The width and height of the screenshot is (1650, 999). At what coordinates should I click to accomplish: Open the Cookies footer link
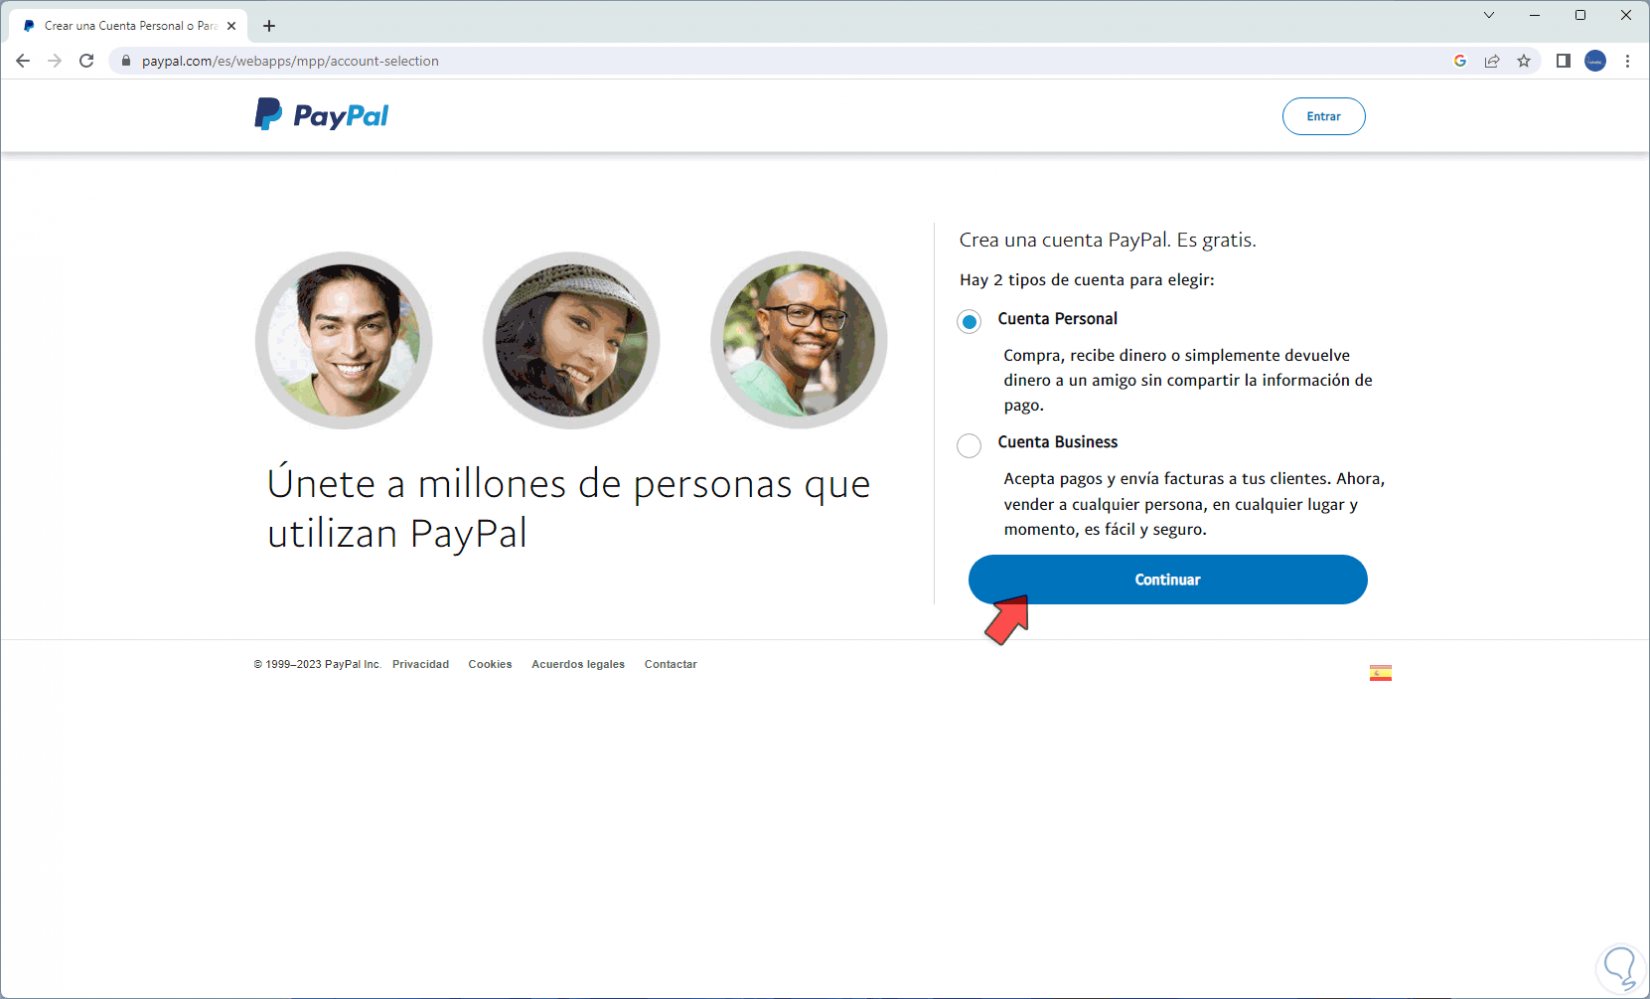tap(490, 664)
